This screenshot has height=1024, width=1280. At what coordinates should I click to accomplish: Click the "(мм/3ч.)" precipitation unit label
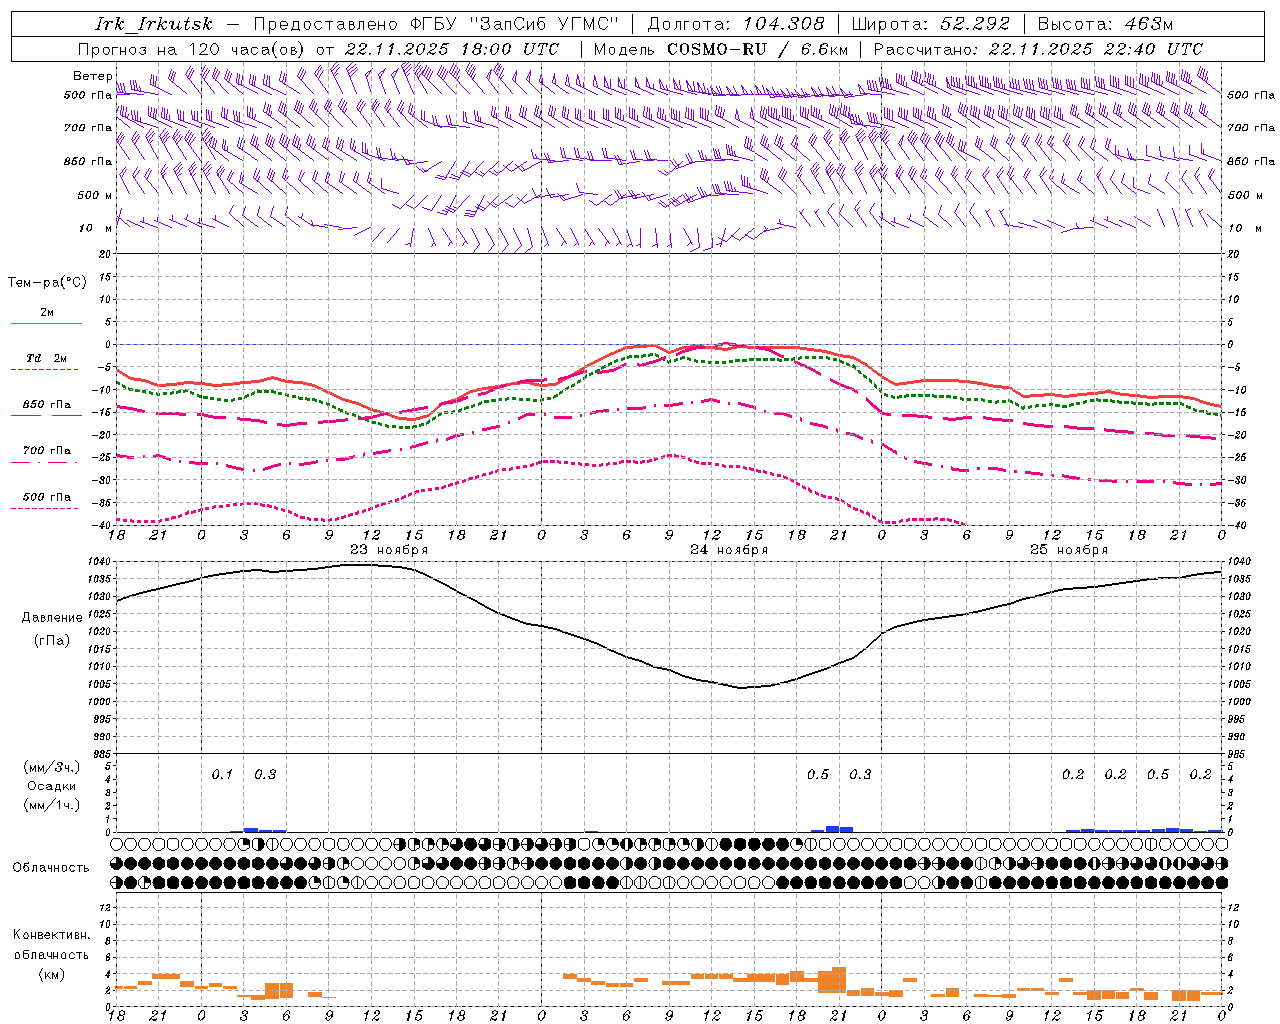52,767
